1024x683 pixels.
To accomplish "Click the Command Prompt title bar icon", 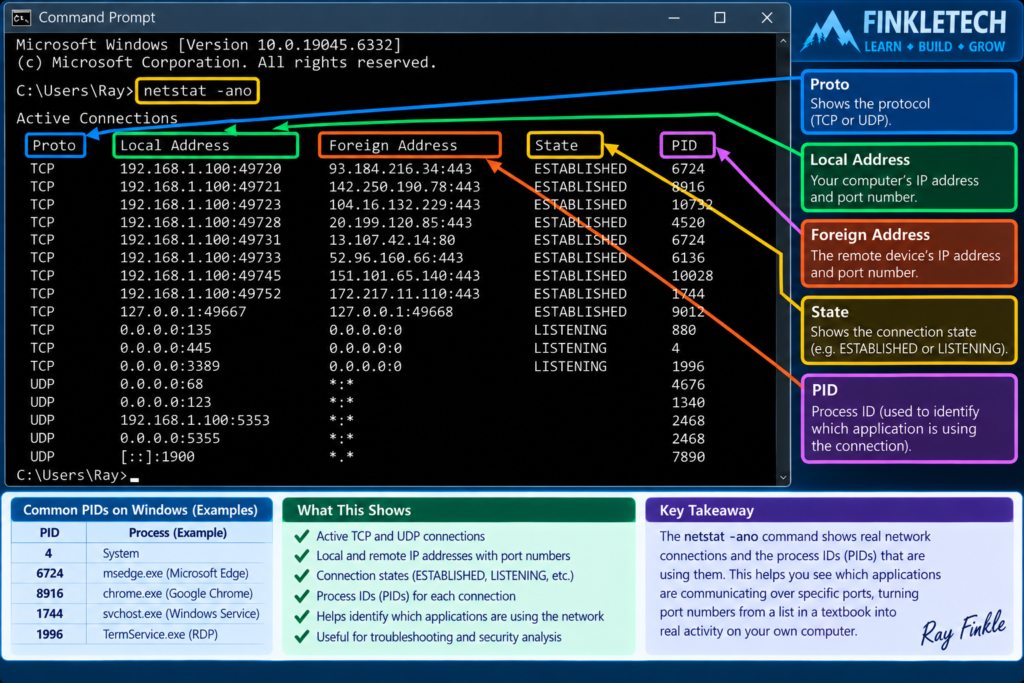I will (x=21, y=18).
